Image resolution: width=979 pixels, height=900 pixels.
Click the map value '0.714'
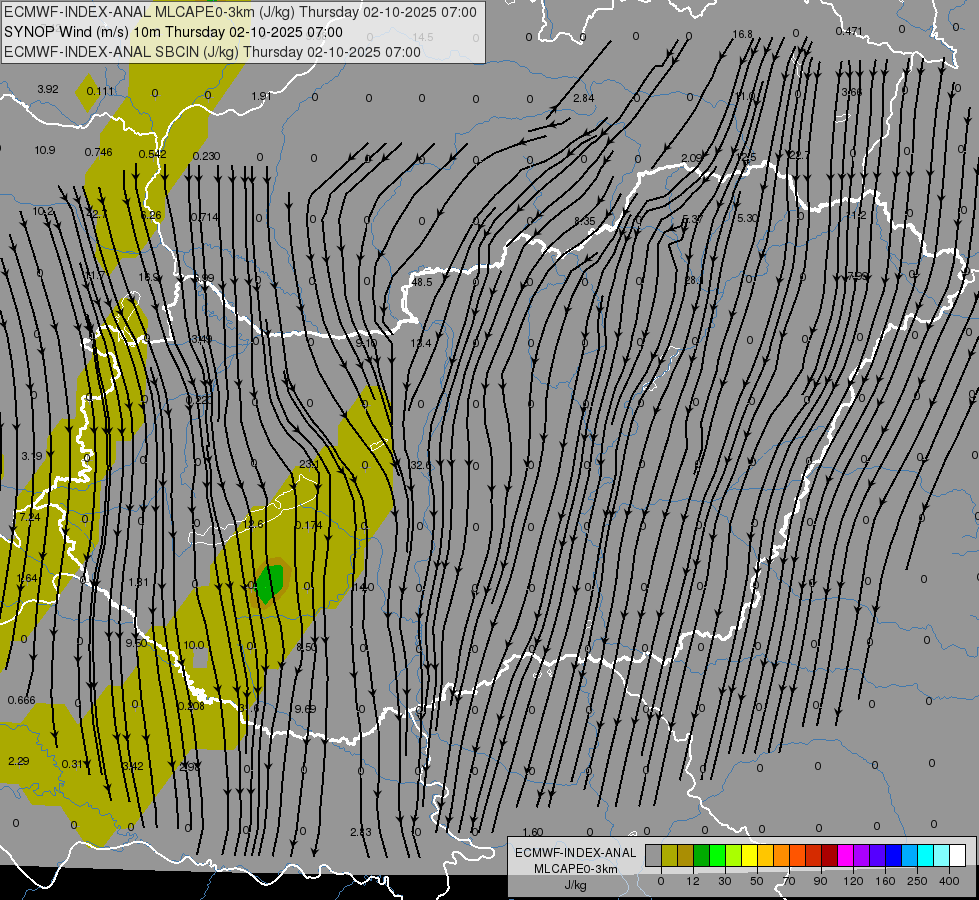click(x=205, y=217)
